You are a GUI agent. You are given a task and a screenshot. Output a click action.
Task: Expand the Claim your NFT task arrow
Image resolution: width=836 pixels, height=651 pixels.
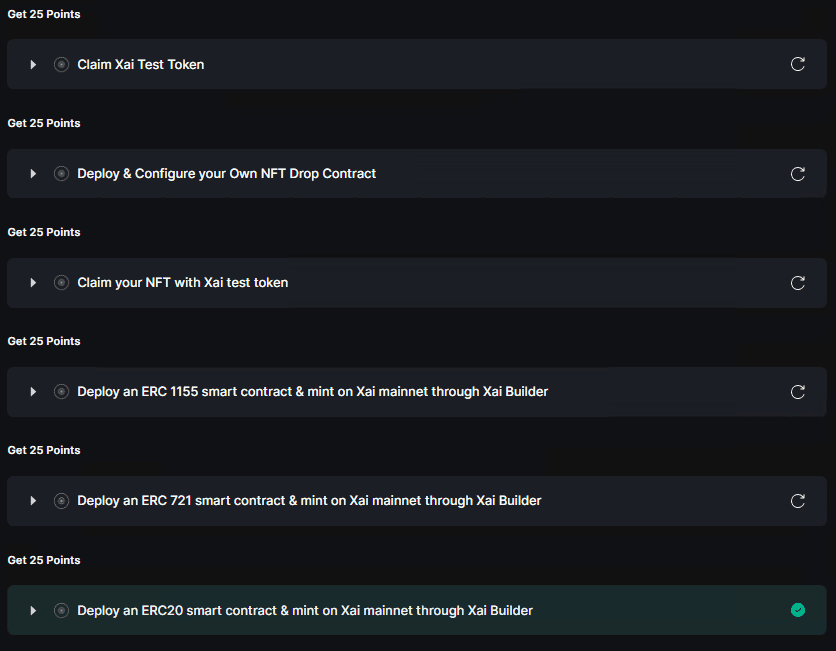33,283
